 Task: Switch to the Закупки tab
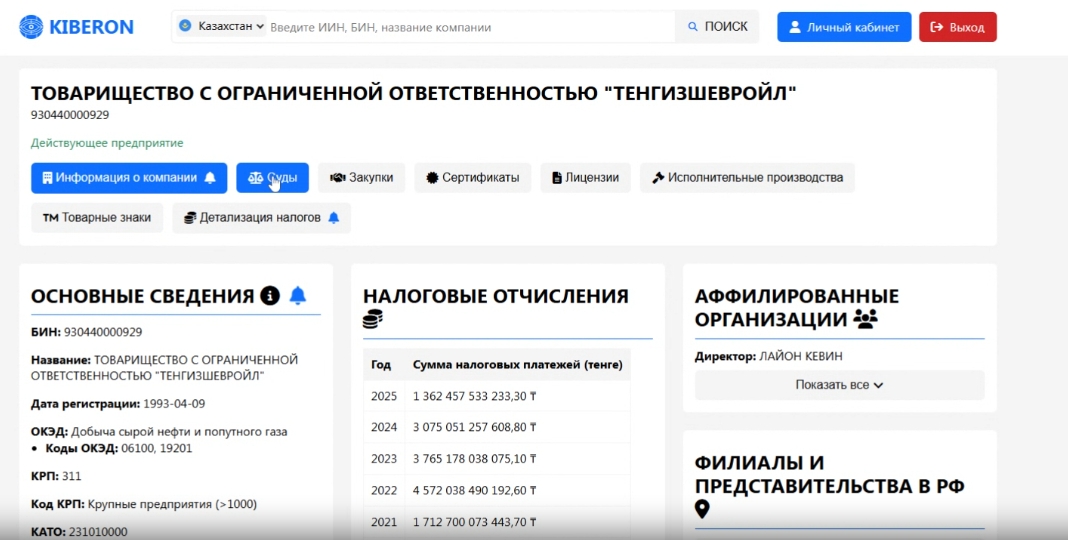point(362,178)
